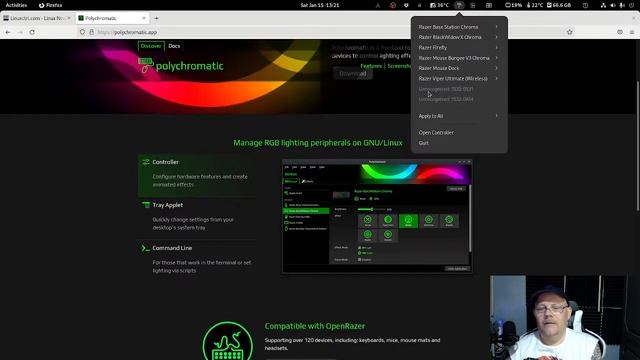The width and height of the screenshot is (640, 360).
Task: Open the Activities overview
Action: 16,5
